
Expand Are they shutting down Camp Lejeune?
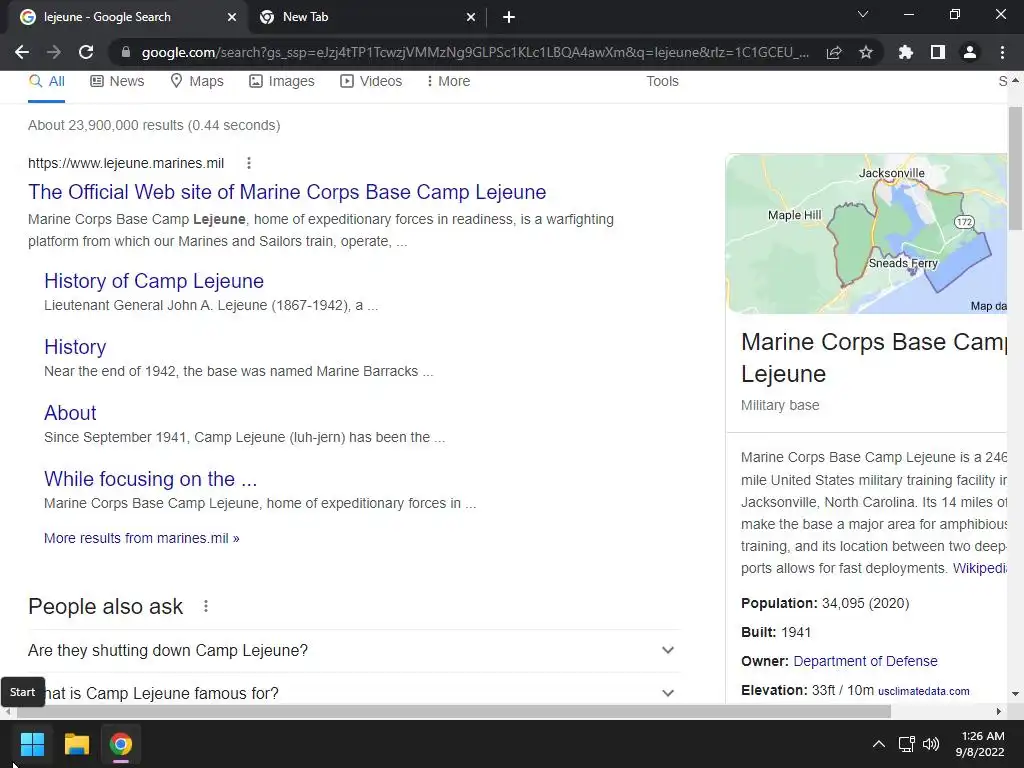pos(354,650)
